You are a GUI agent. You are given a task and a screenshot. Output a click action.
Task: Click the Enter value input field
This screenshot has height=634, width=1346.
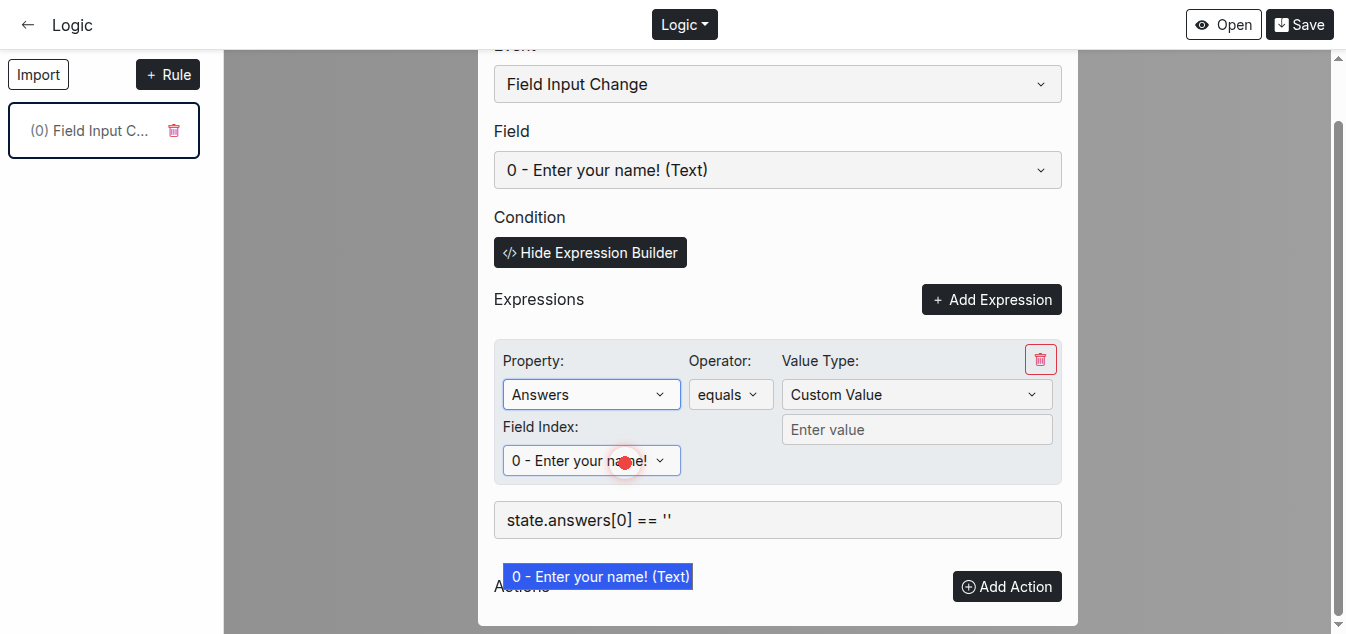916,430
